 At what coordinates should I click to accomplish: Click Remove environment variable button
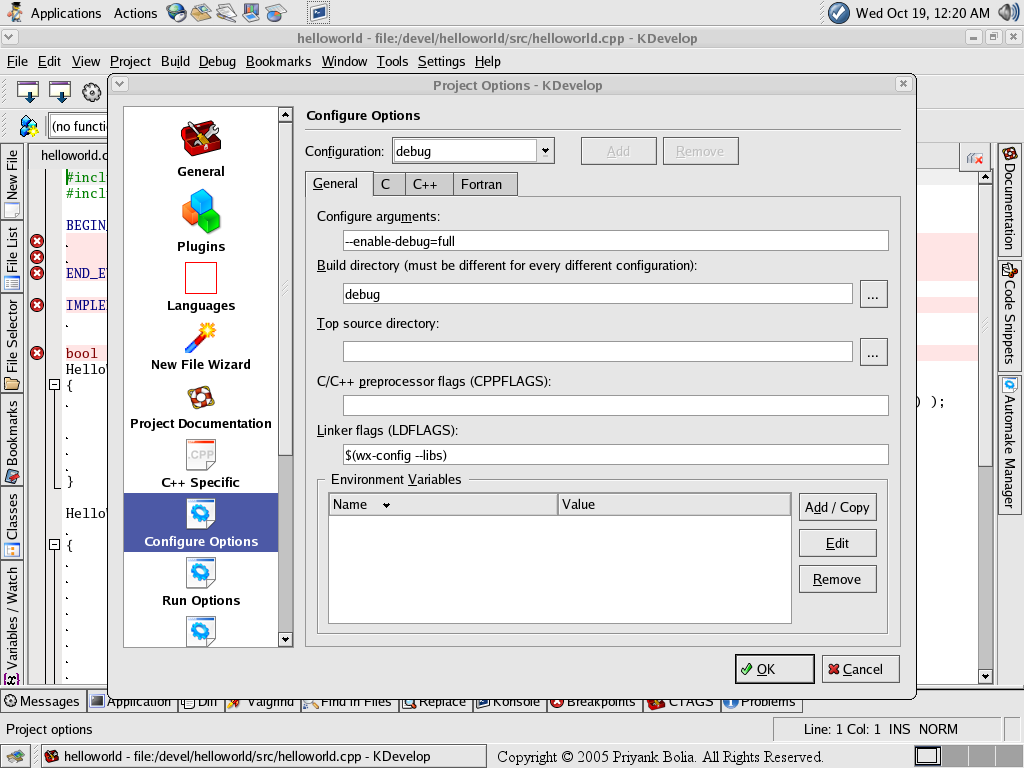point(837,579)
